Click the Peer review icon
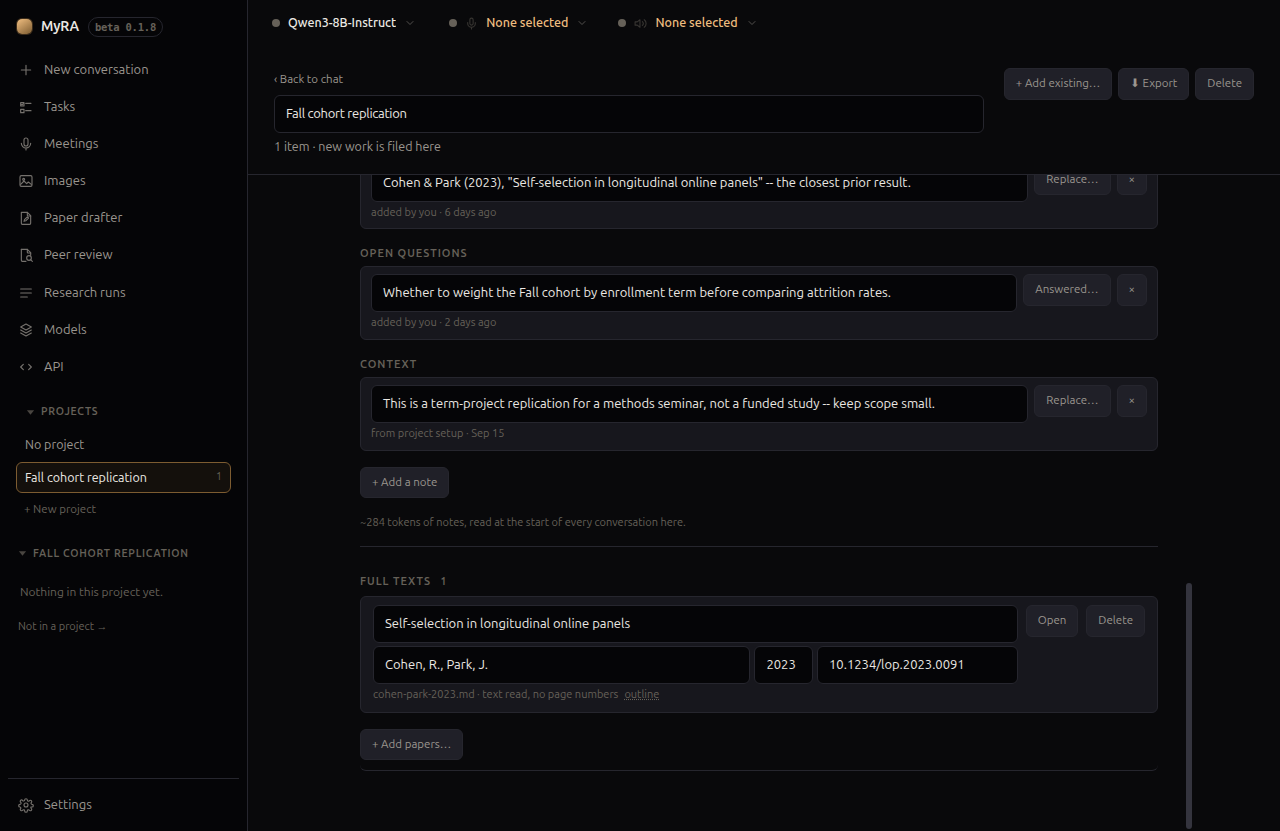 pyautogui.click(x=26, y=255)
